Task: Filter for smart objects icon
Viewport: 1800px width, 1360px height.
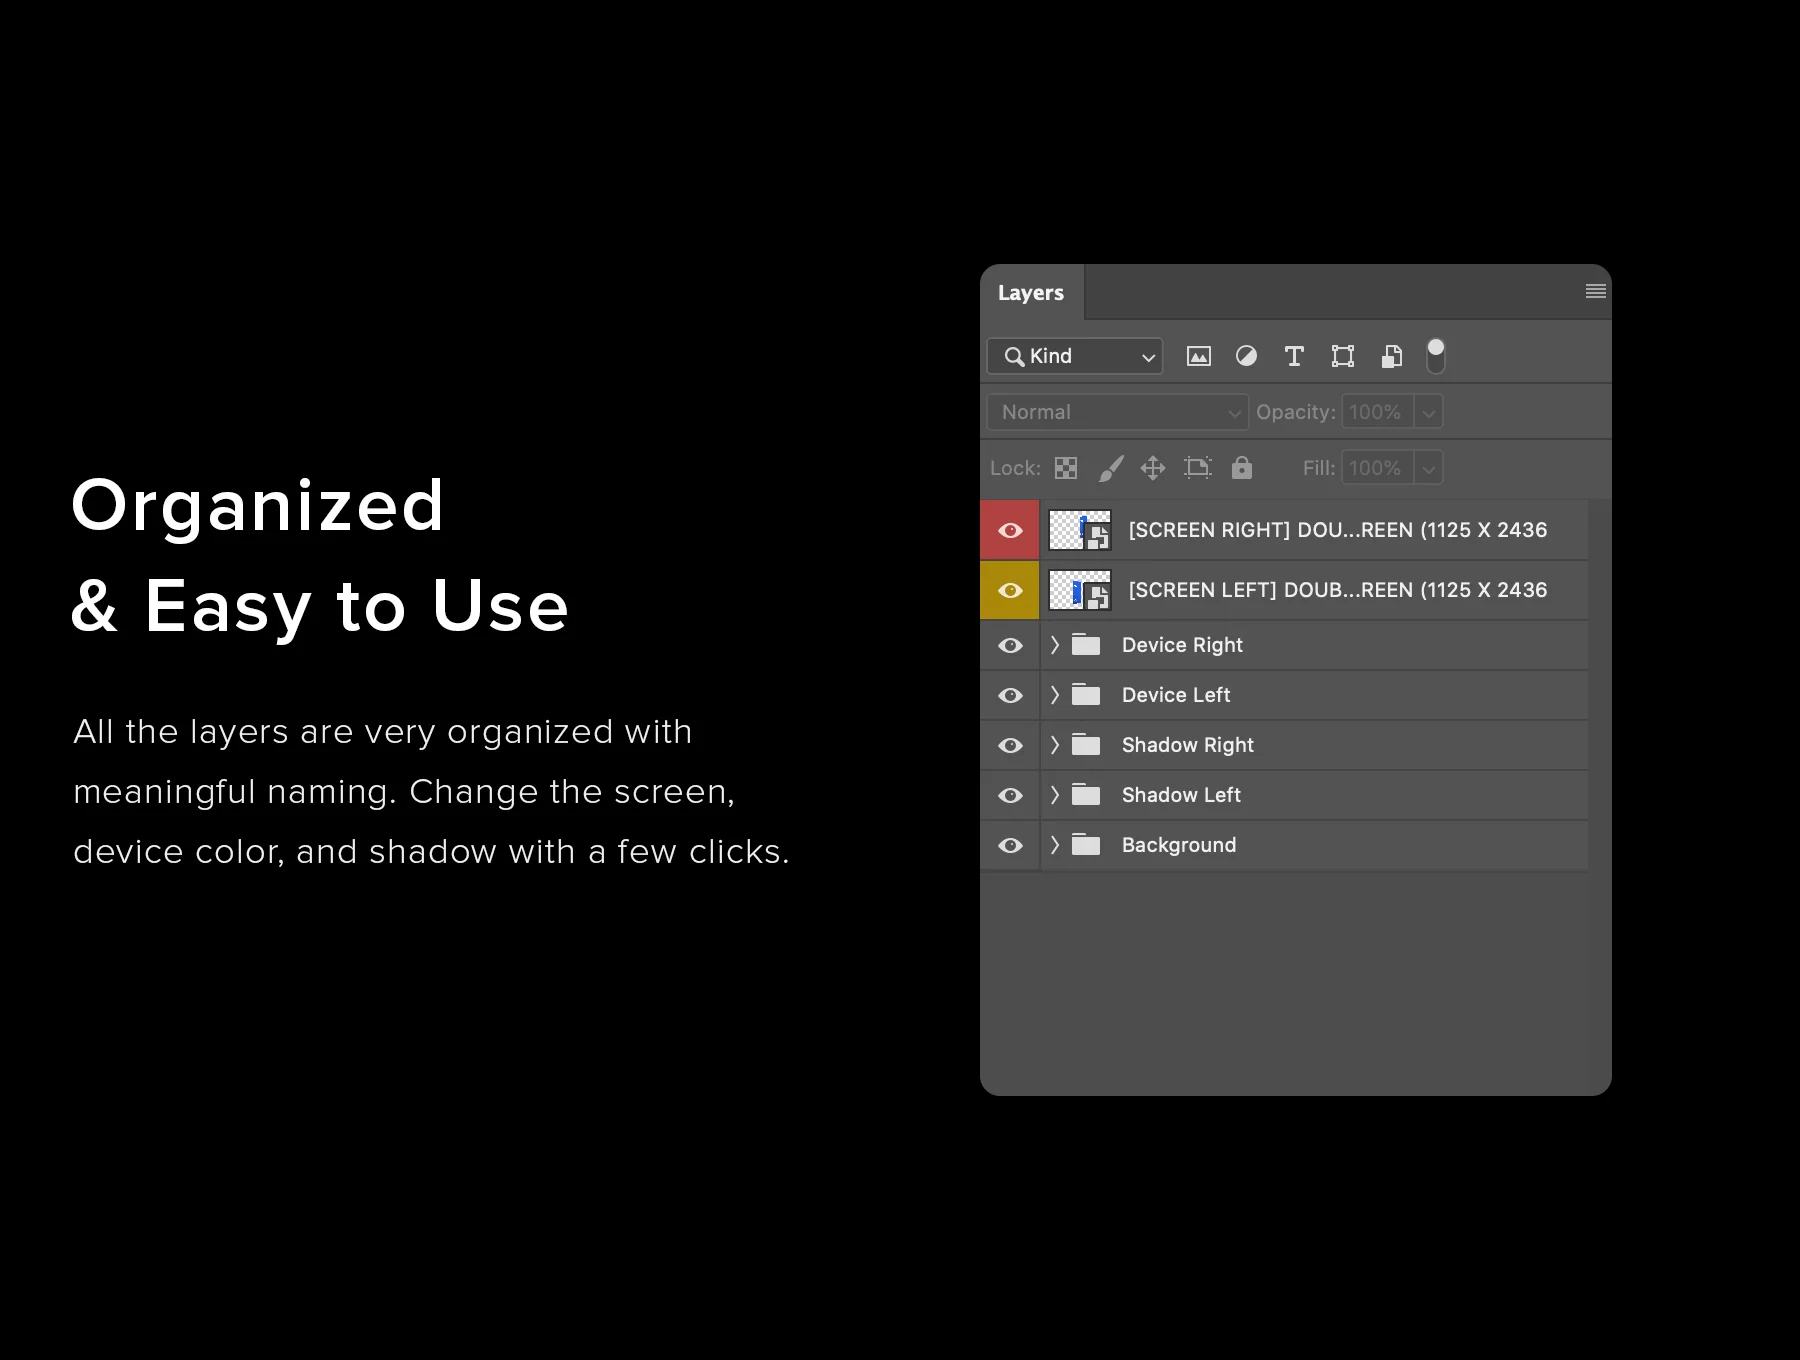Action: pos(1391,356)
